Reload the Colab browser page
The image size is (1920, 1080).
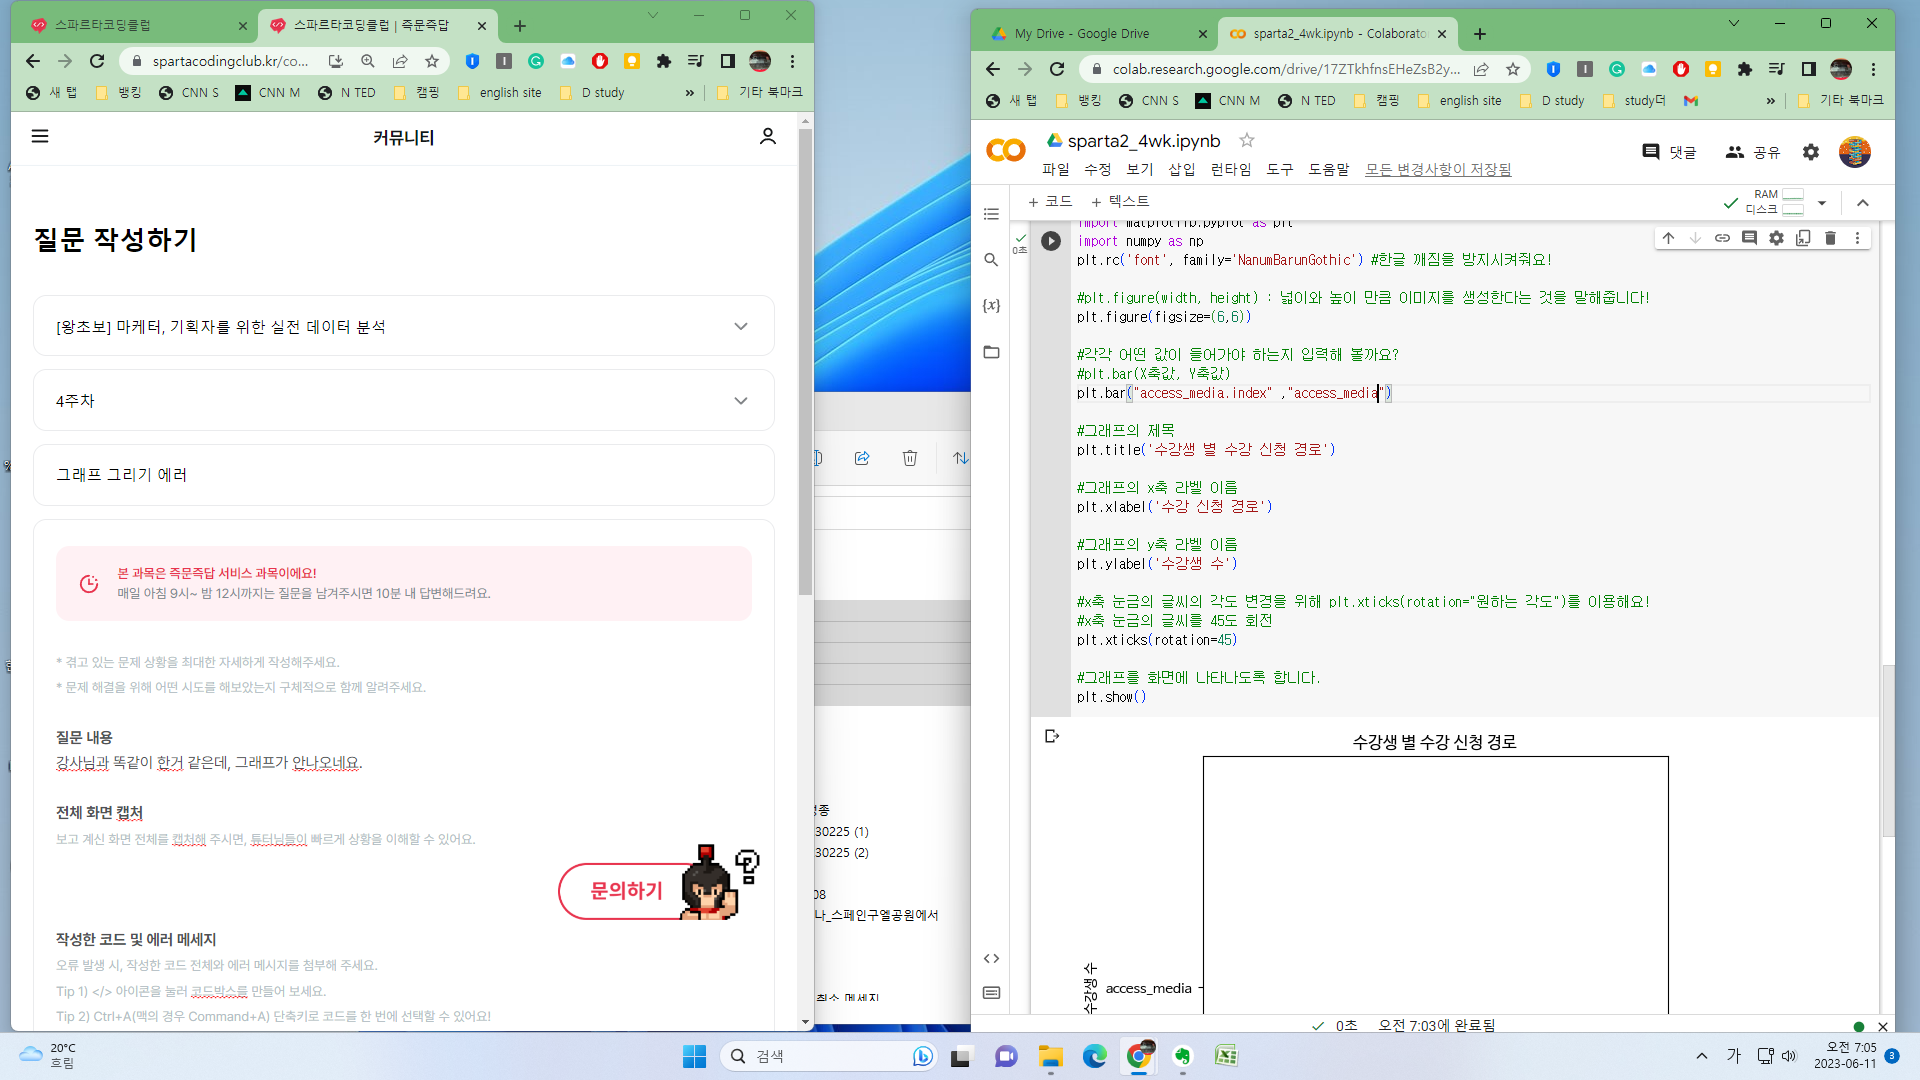coord(1057,69)
